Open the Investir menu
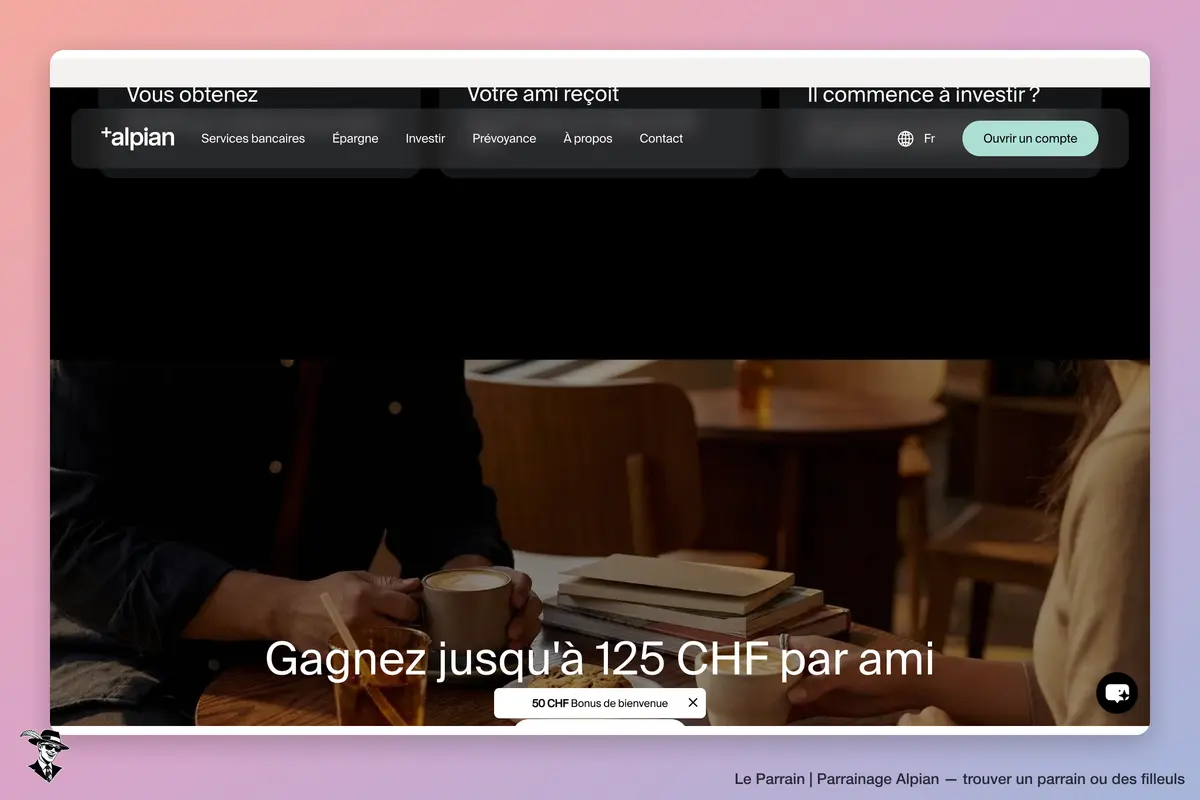 [425, 139]
